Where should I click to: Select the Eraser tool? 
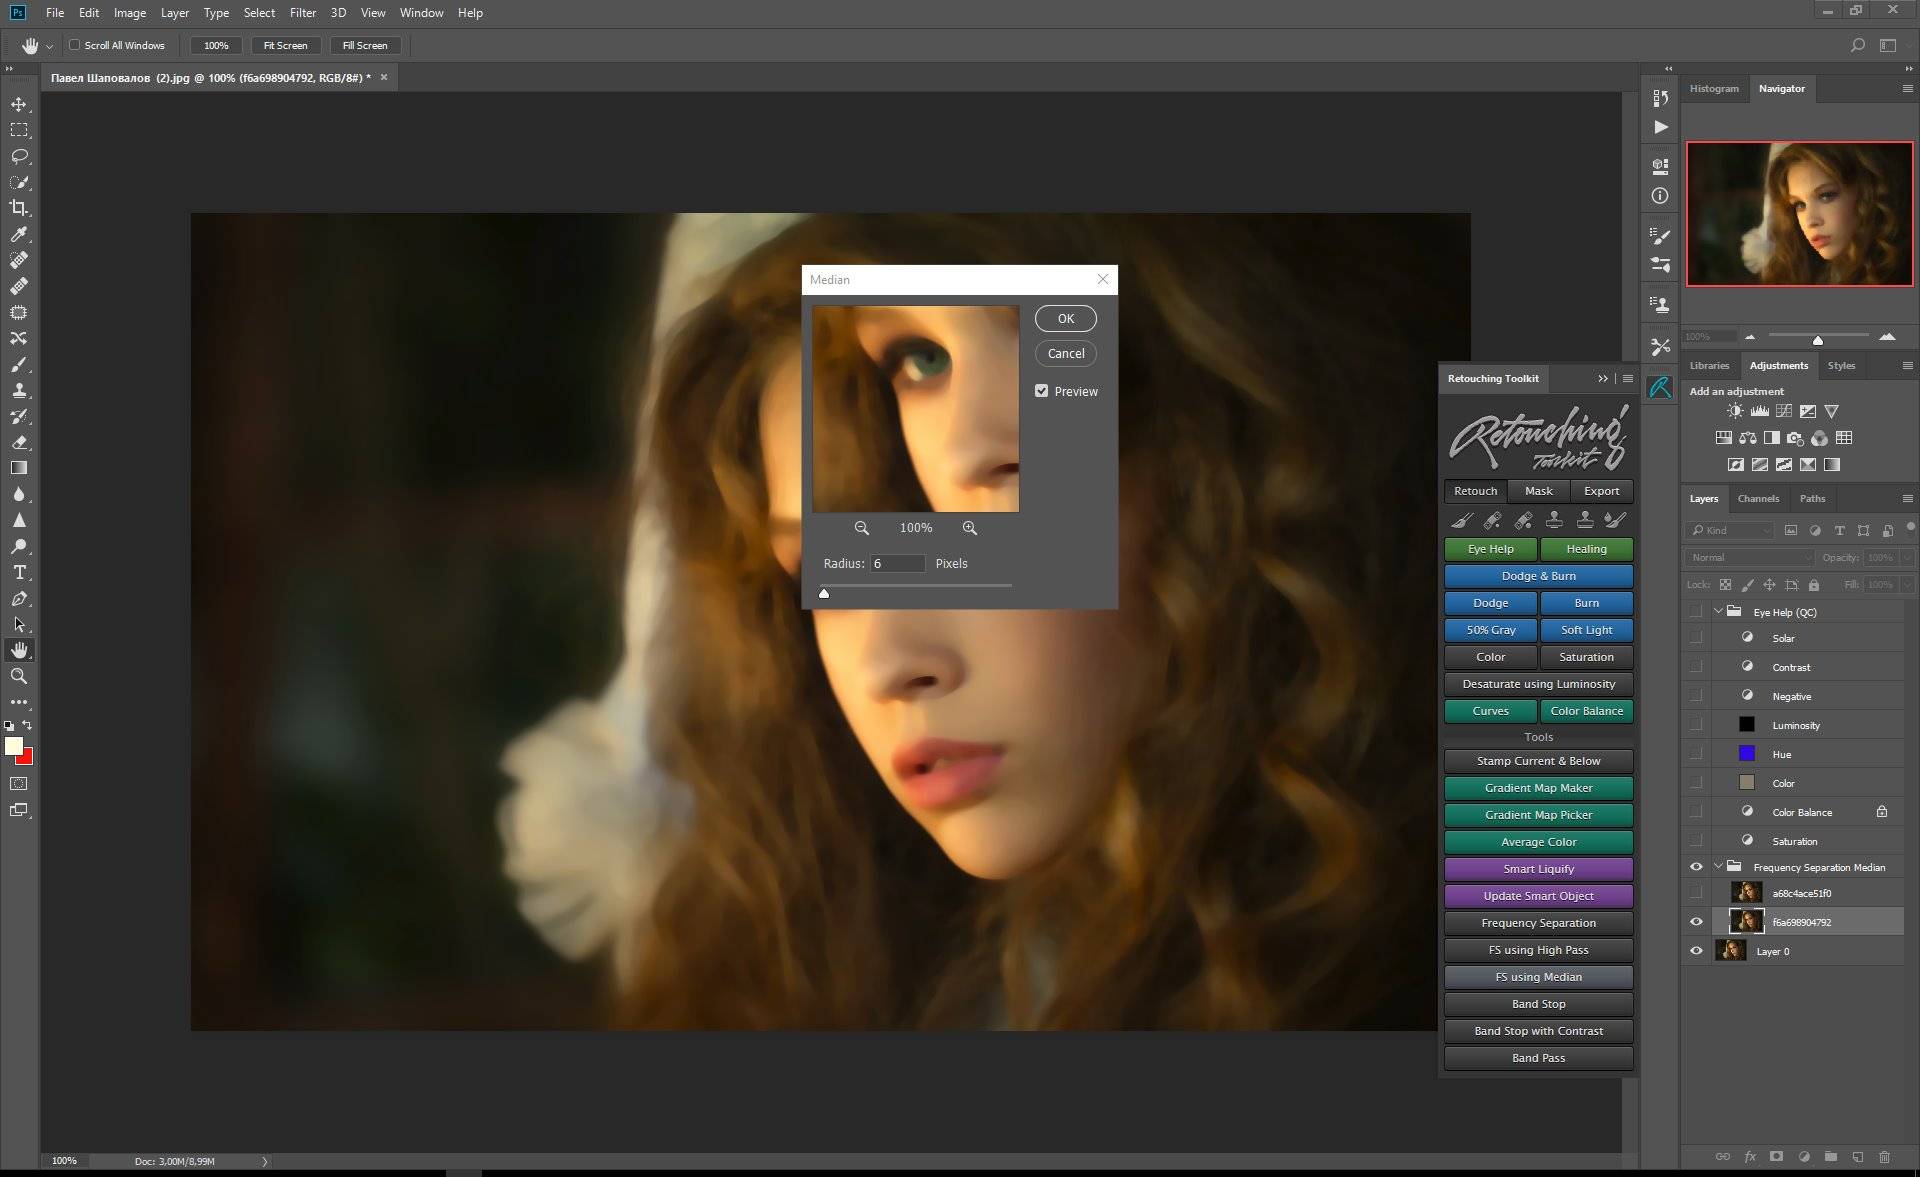point(19,442)
